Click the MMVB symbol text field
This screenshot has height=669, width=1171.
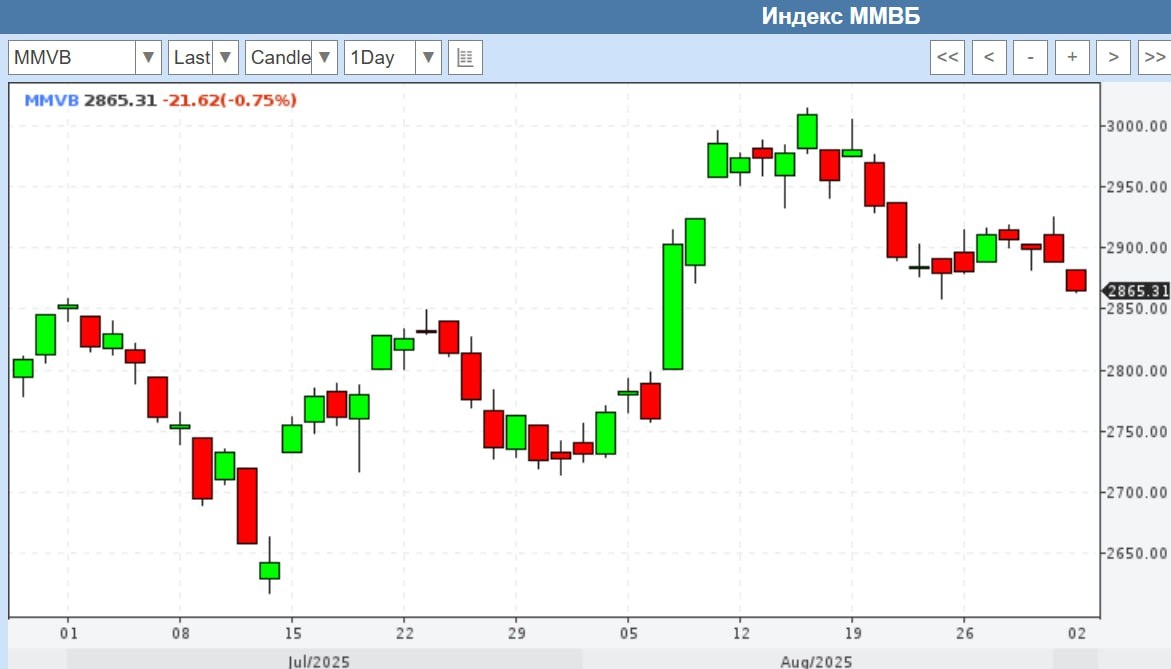click(72, 57)
